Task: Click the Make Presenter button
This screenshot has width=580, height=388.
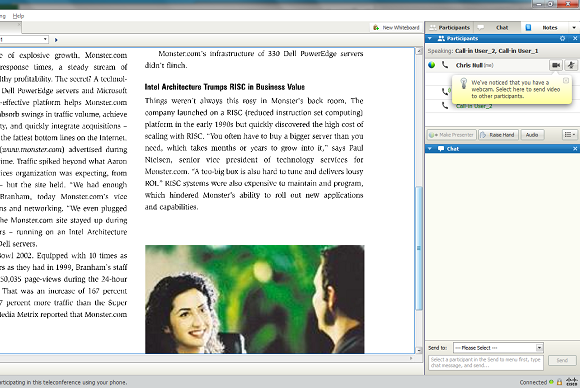Action: pos(452,135)
